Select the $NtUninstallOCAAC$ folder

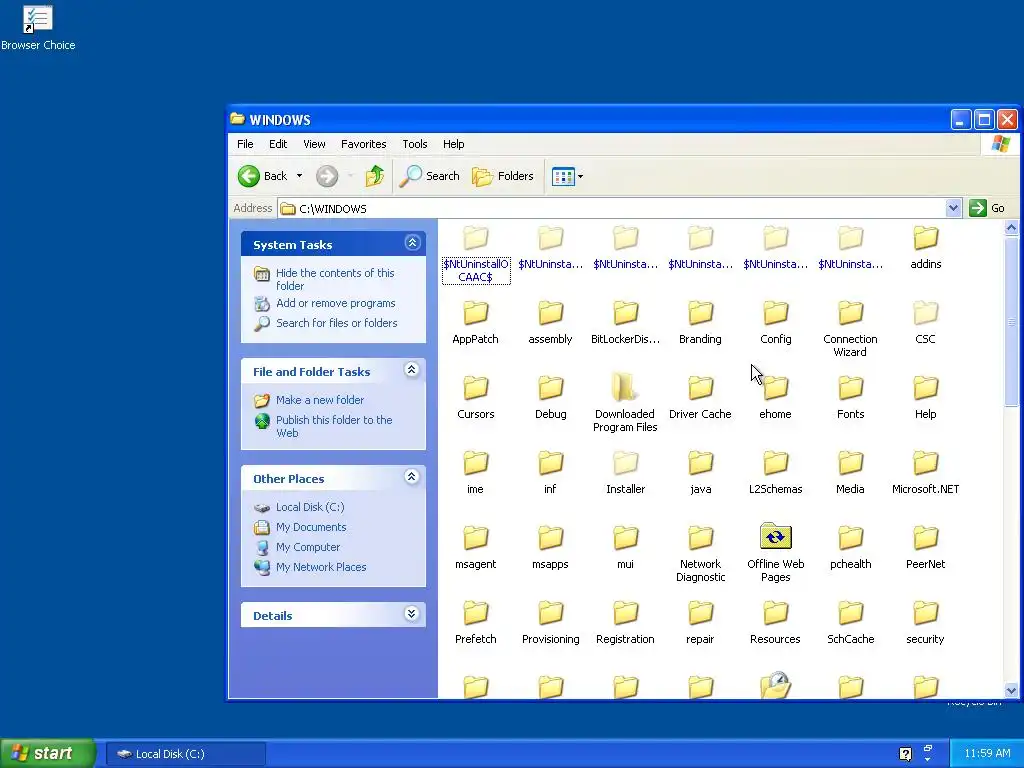pyautogui.click(x=475, y=253)
